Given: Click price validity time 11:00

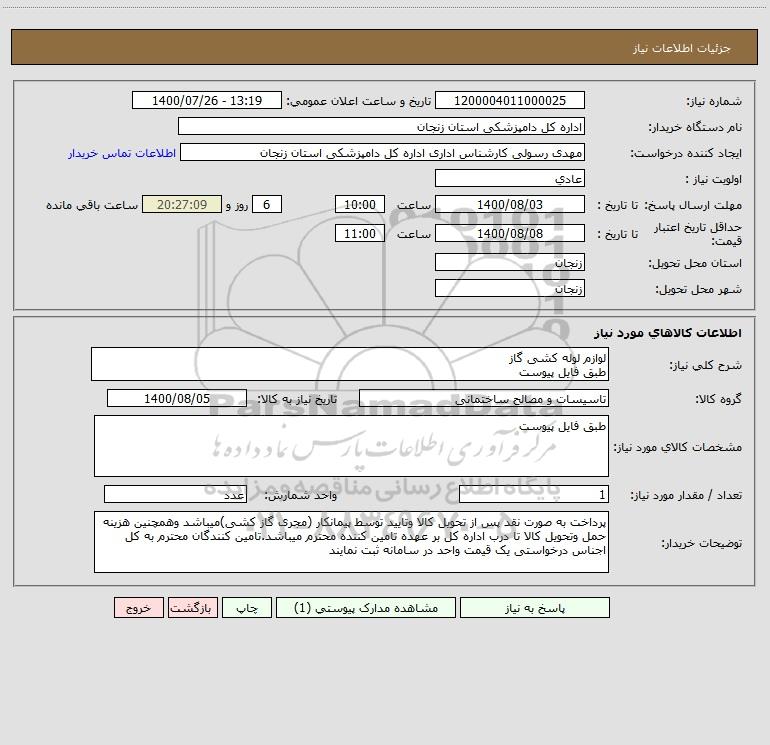Looking at the screenshot, I should click(x=359, y=233).
